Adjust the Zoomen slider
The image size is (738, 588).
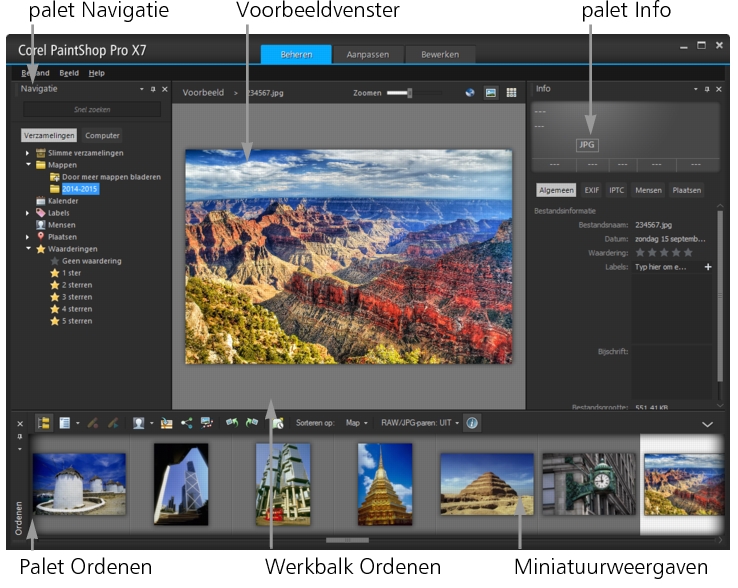point(410,93)
